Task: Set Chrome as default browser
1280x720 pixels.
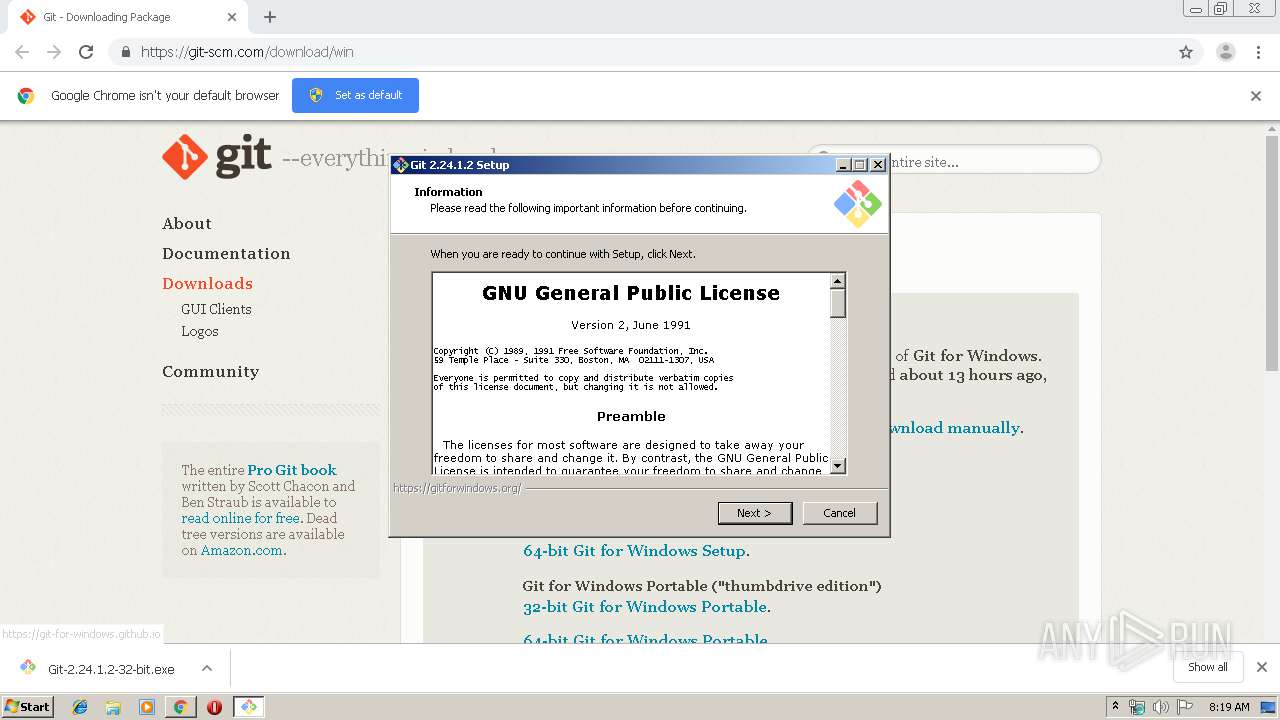Action: pyautogui.click(x=355, y=95)
